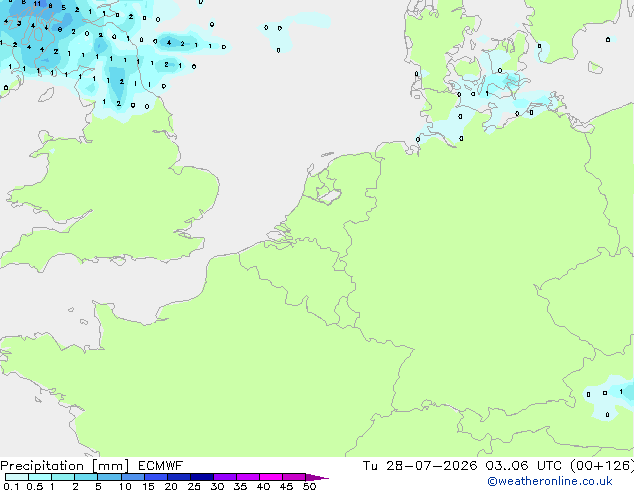The width and height of the screenshot is (634, 490).
Task: Click the legend label '25'
Action: point(194,486)
